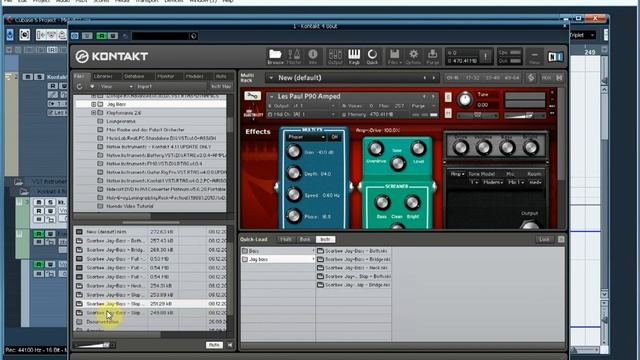Toggle Auto preview button
This screenshot has width=640, height=360.
(214, 345)
